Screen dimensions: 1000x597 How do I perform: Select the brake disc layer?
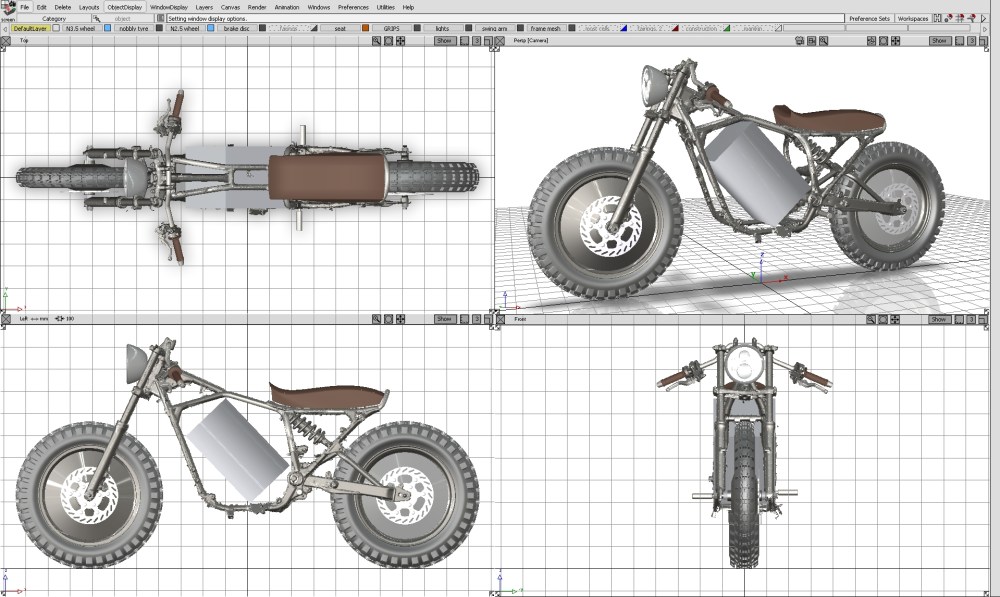pos(237,29)
